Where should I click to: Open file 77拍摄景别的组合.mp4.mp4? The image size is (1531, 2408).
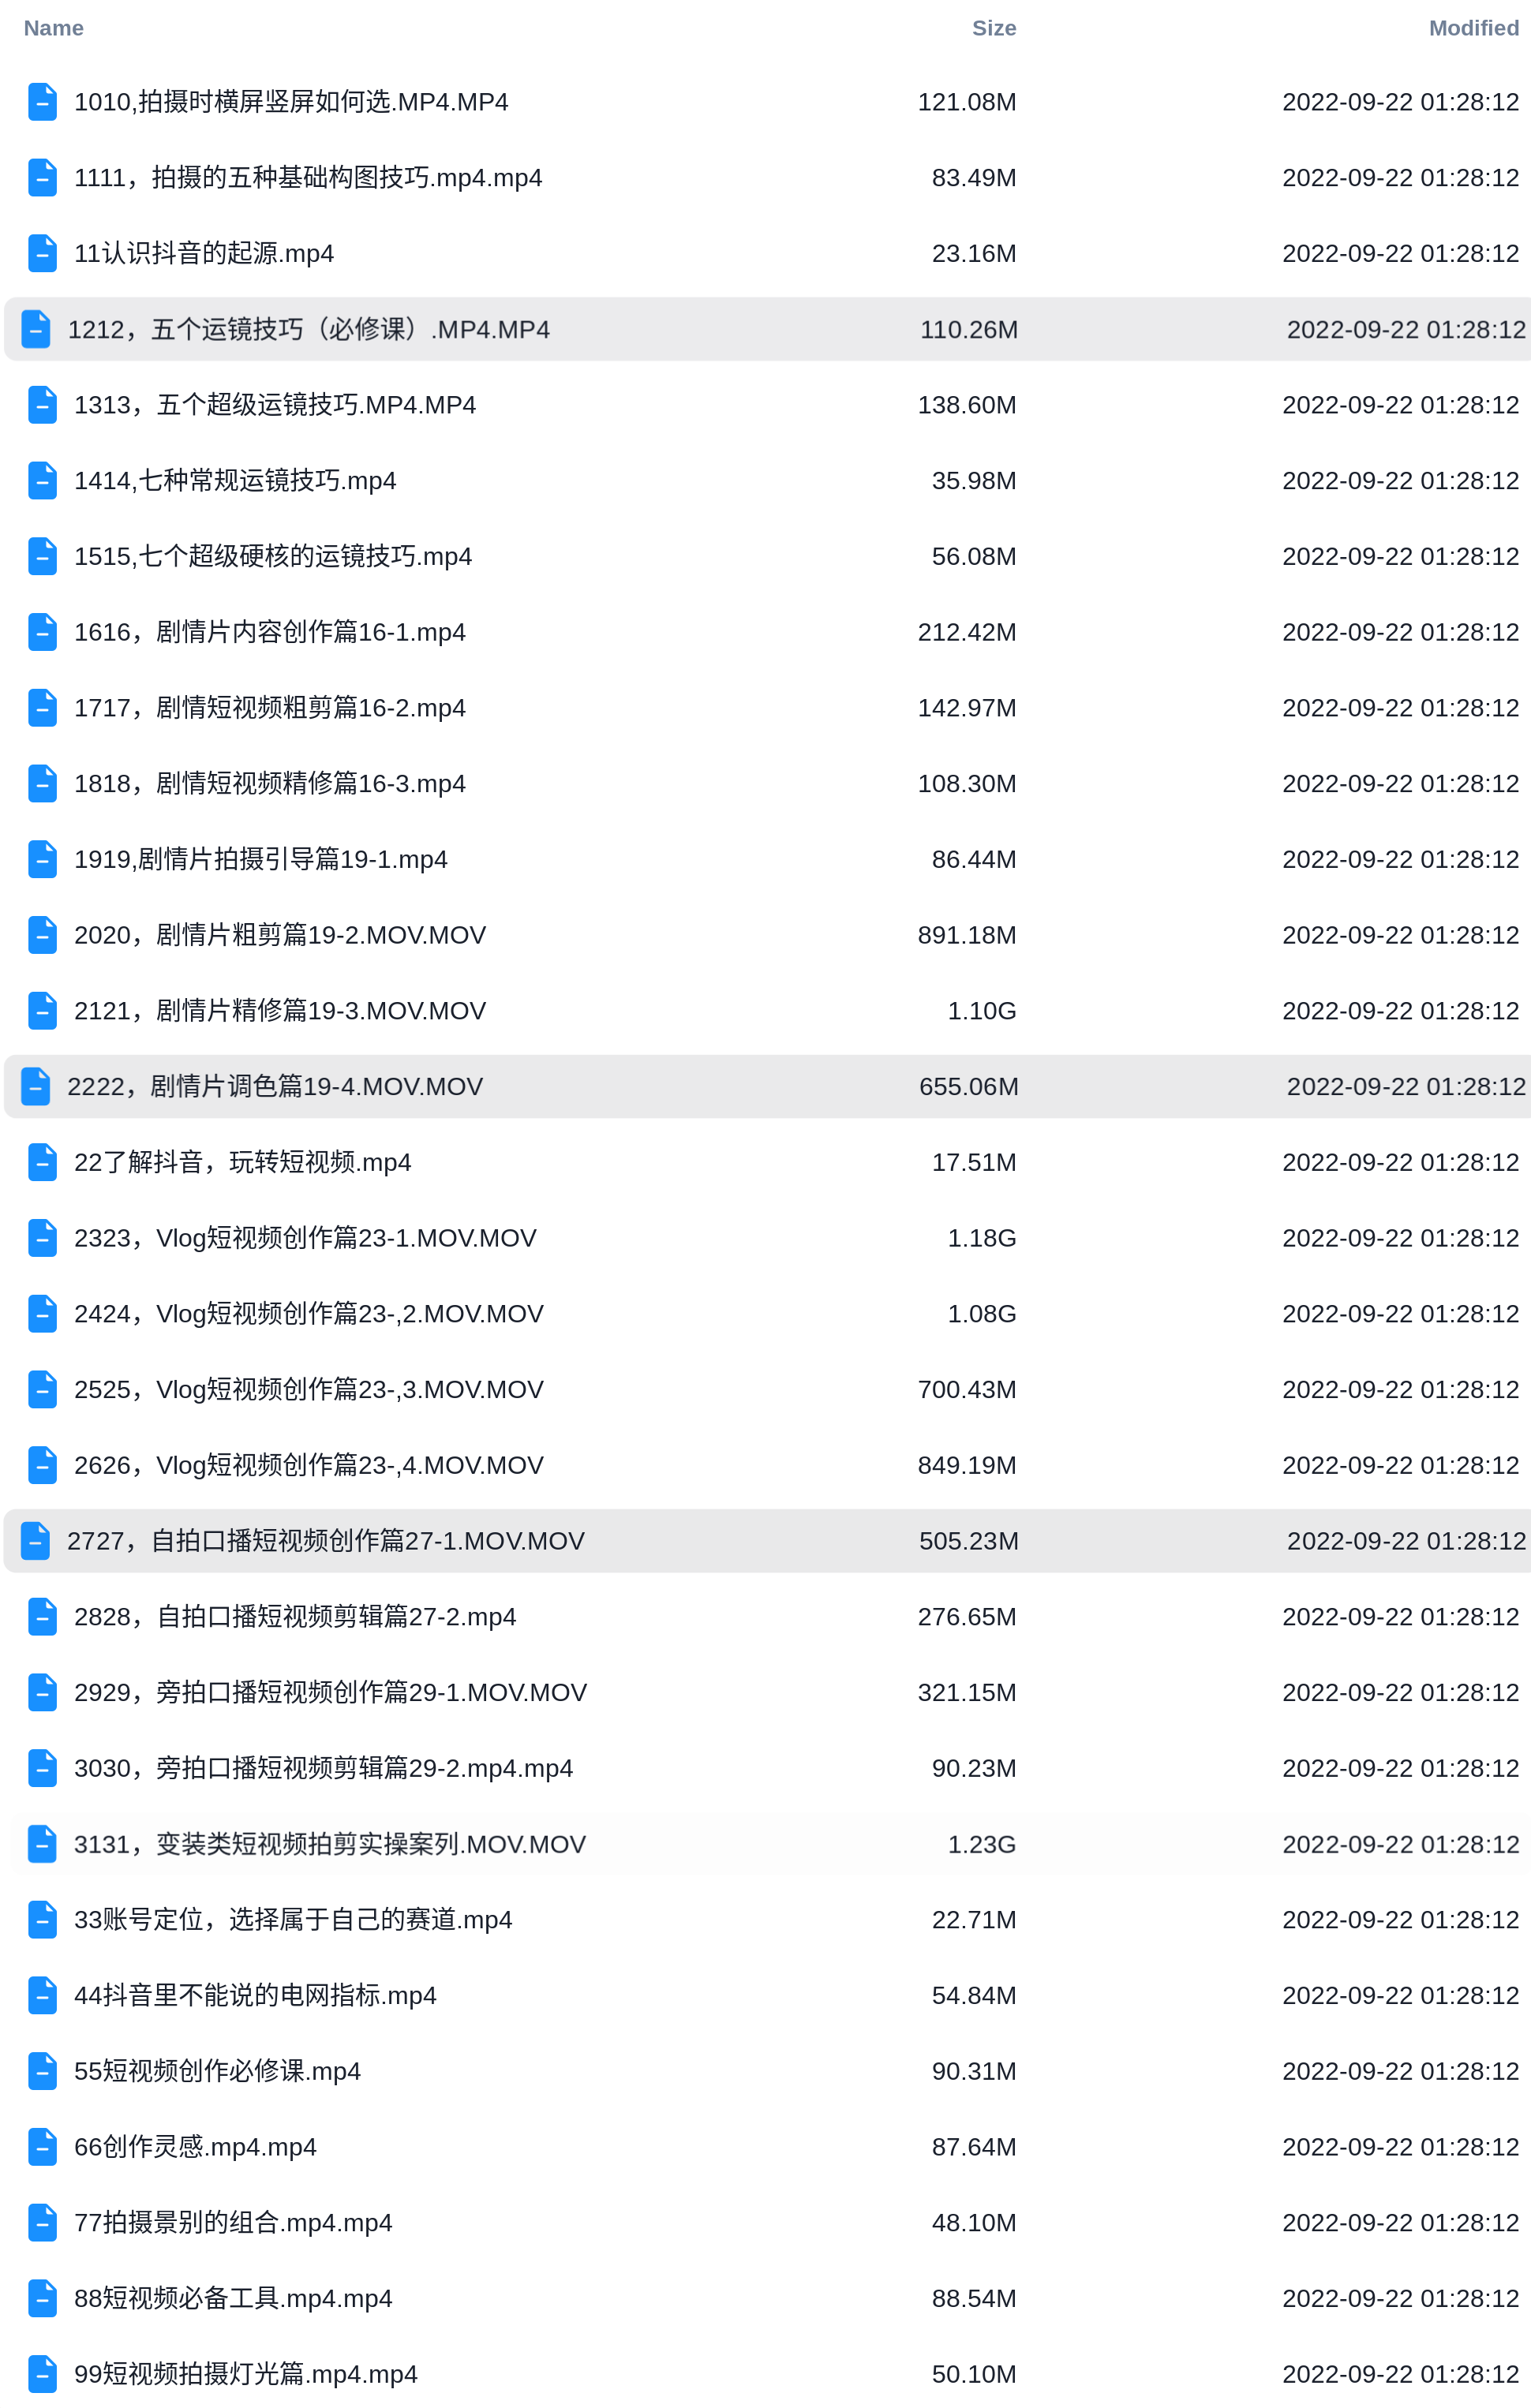click(233, 2223)
